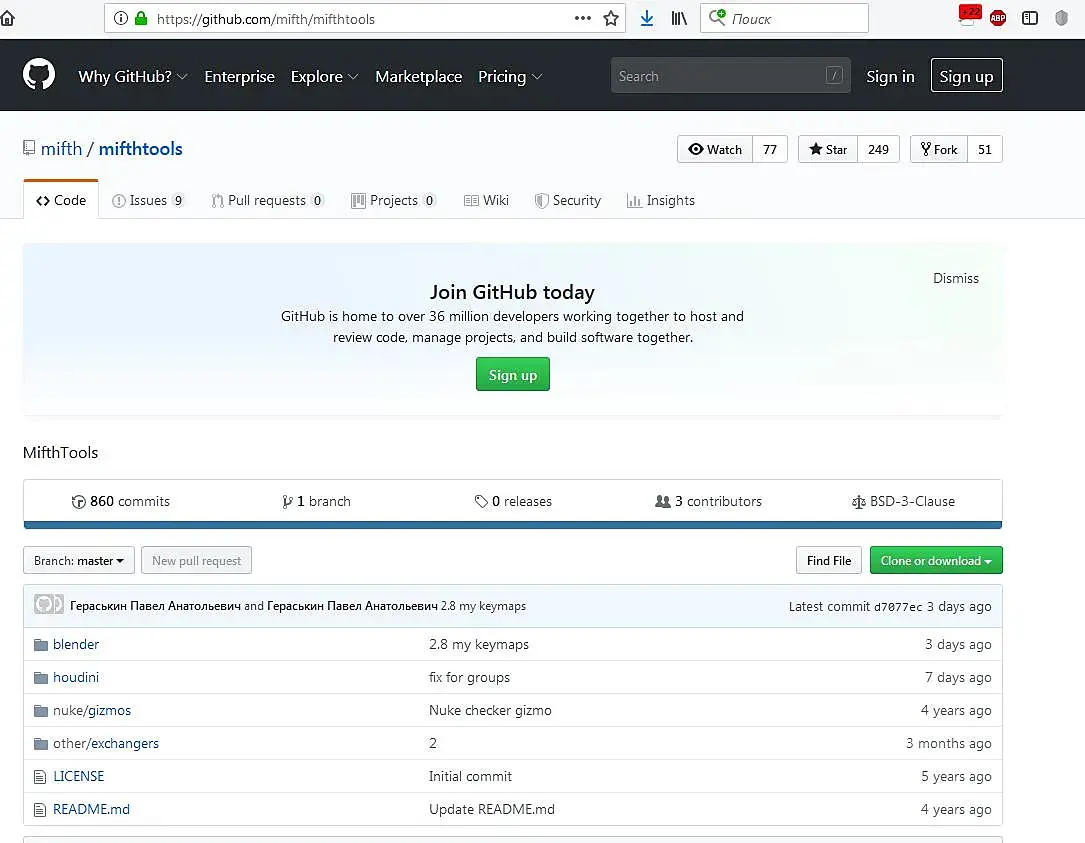Click the AdBlock Plus extension icon

coord(997,19)
